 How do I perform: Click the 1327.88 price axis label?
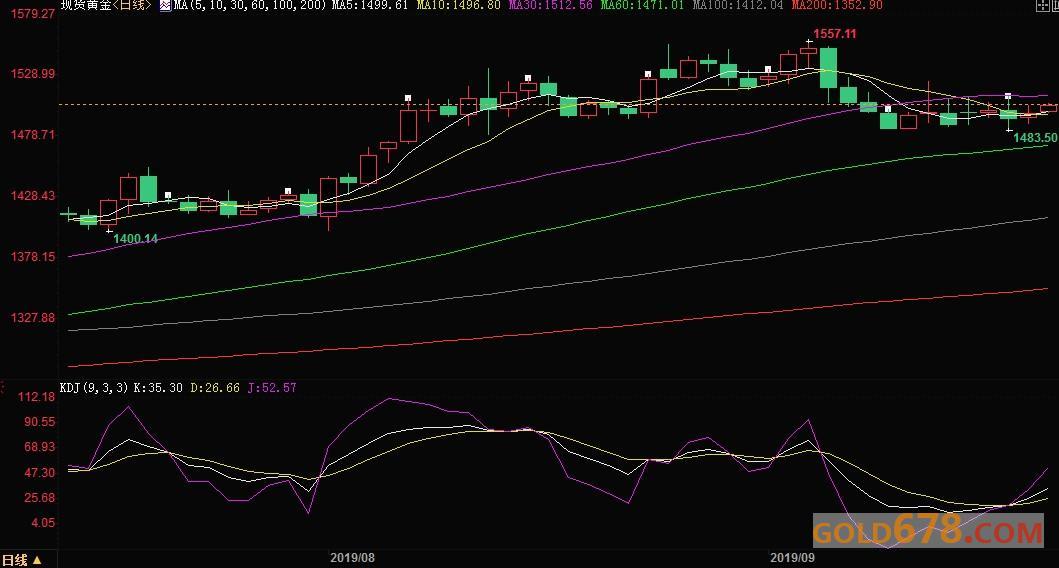[33, 317]
